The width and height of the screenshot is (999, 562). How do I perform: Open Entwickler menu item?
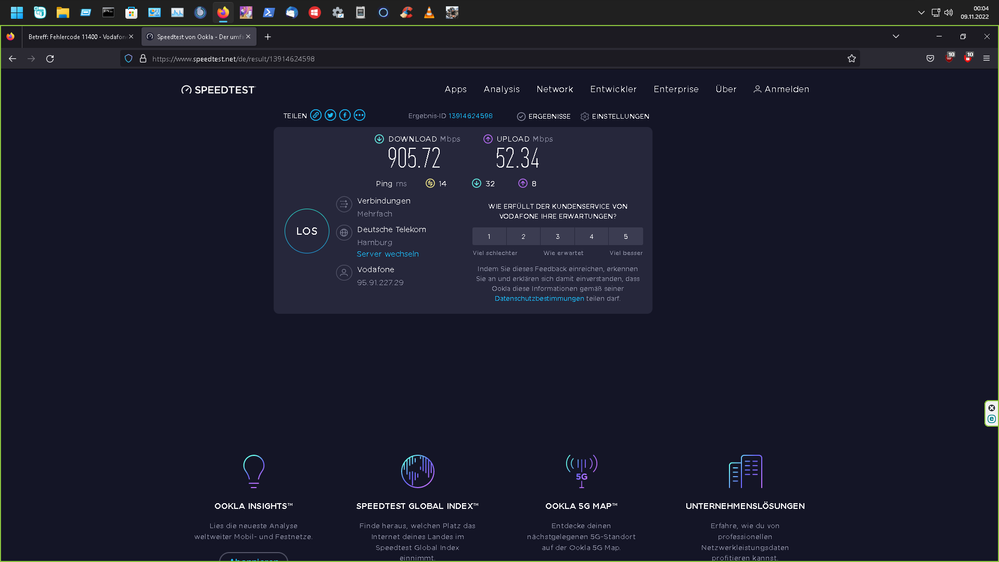(x=614, y=89)
